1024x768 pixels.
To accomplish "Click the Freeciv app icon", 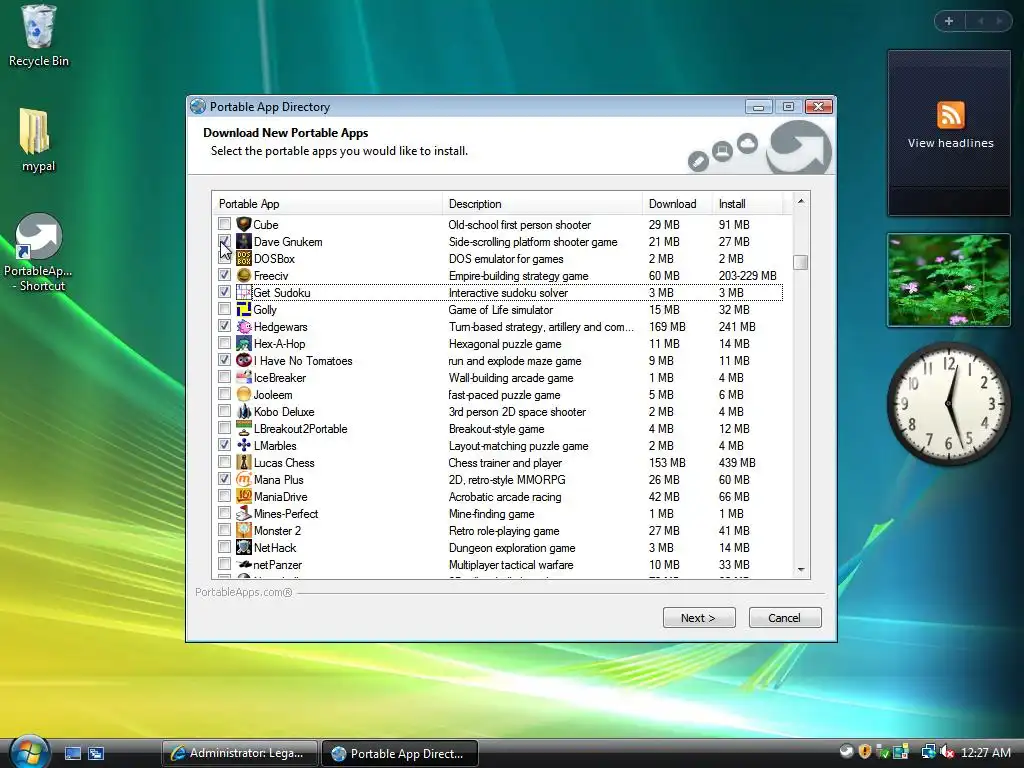I will coord(244,276).
